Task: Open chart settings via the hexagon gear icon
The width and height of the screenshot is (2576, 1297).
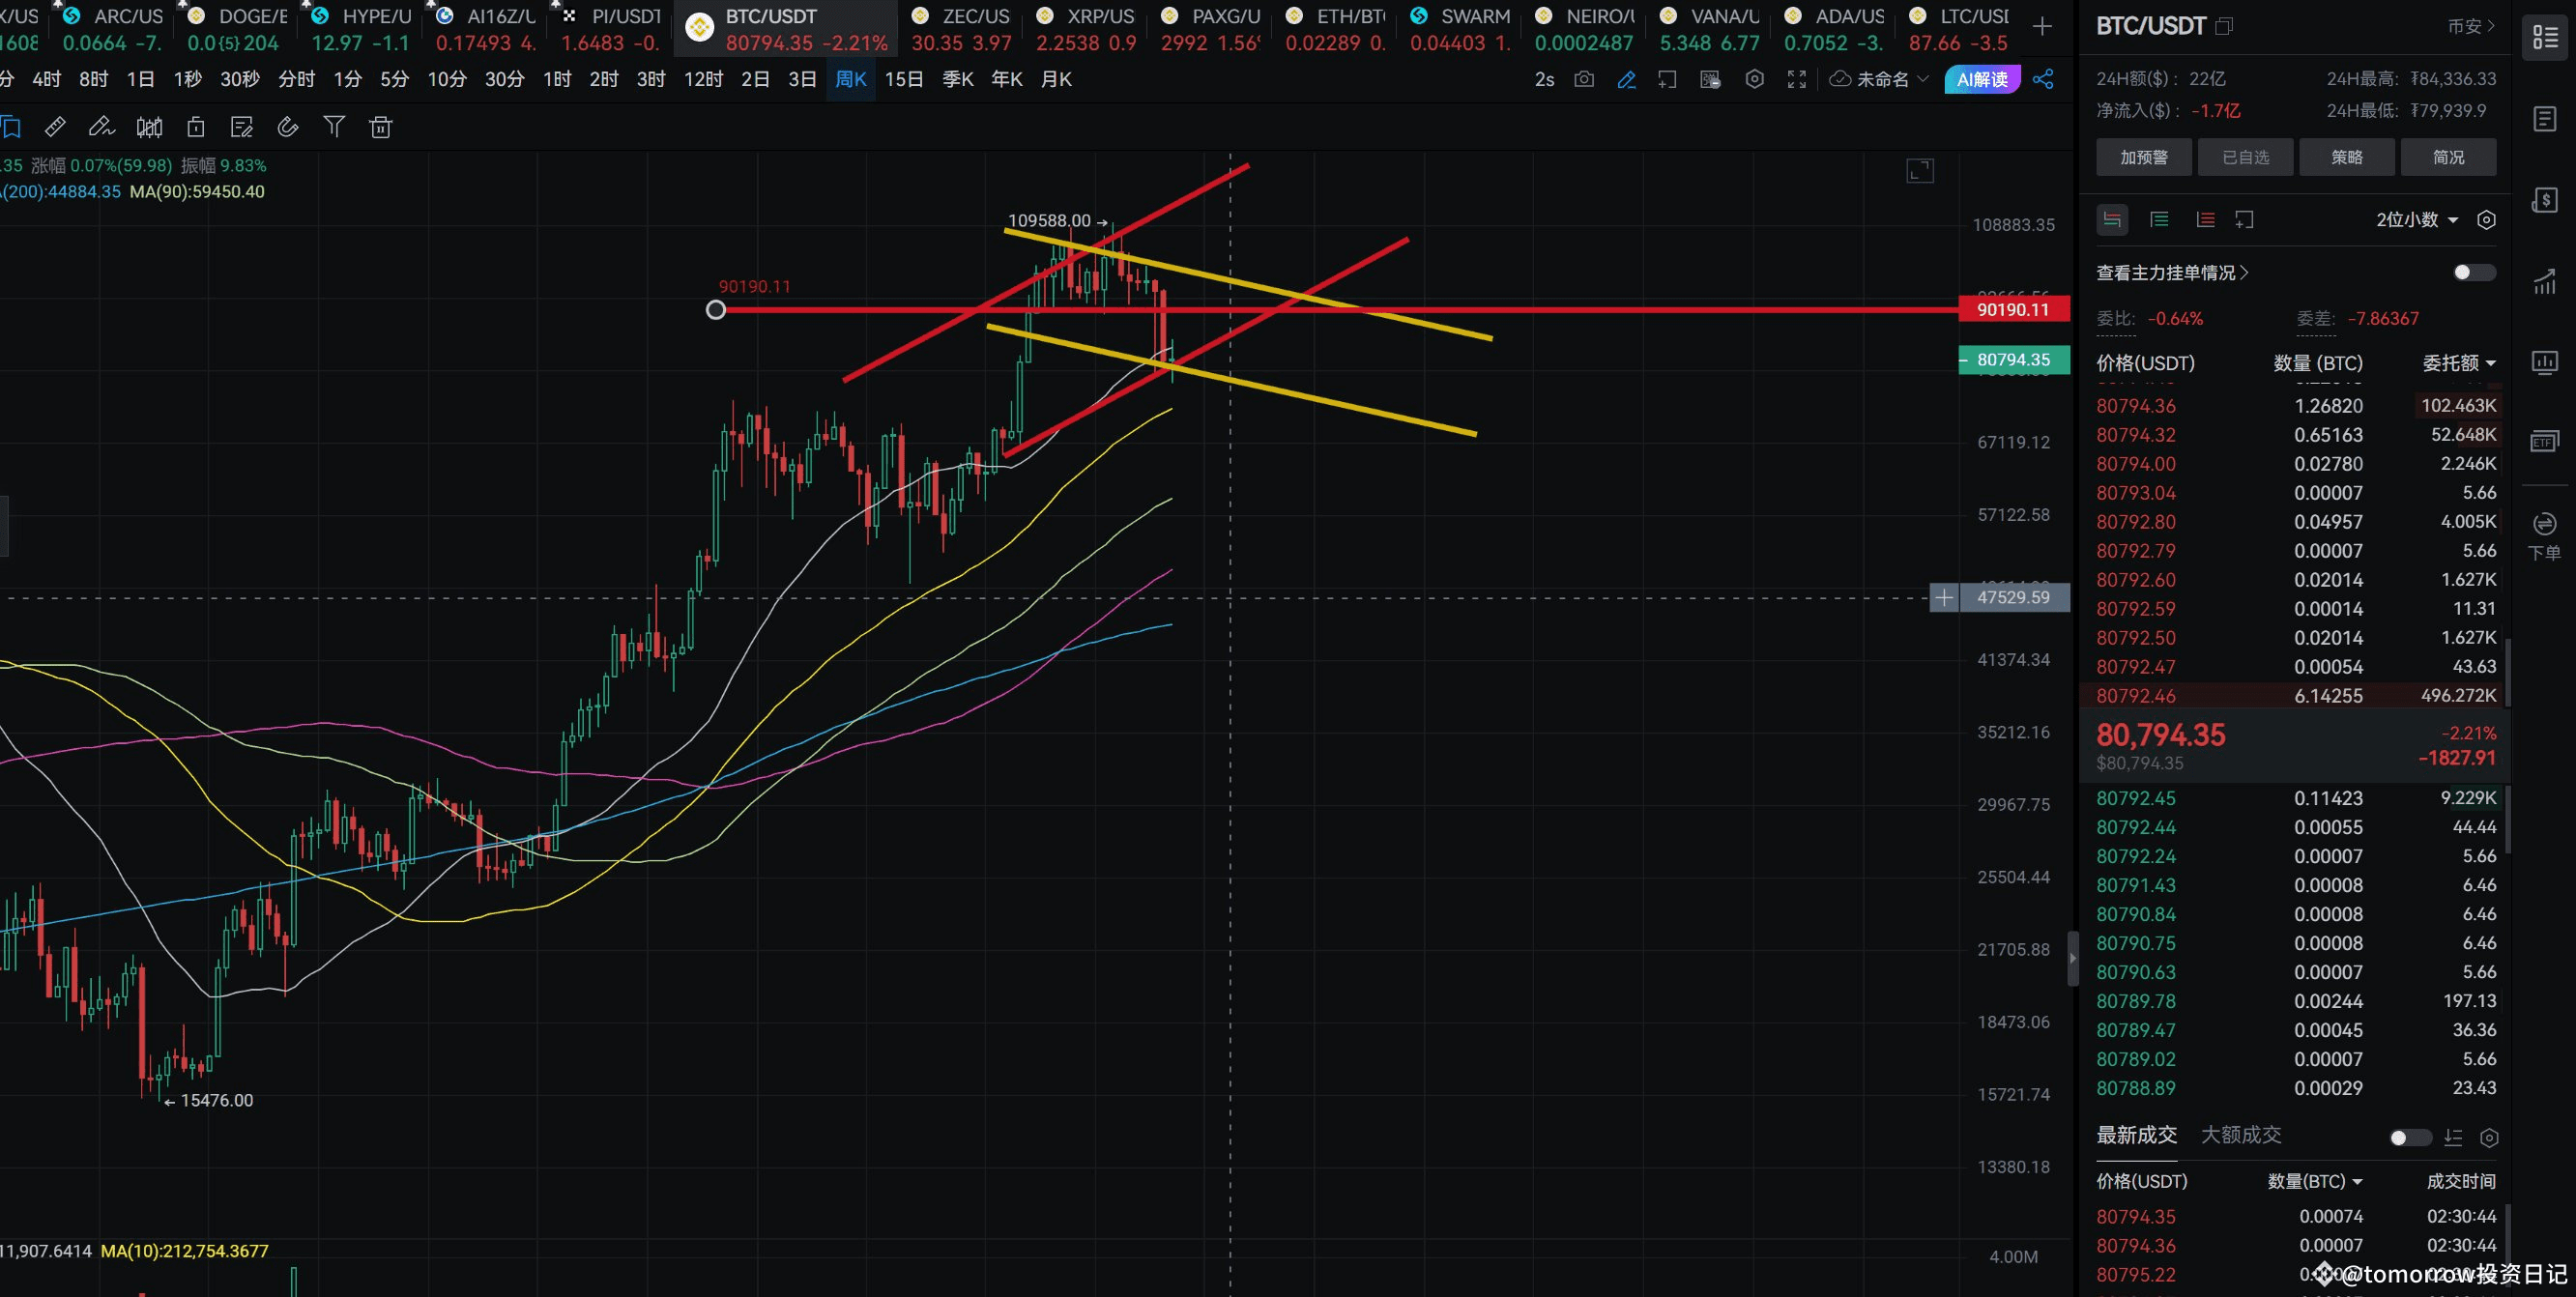Action: point(1754,79)
